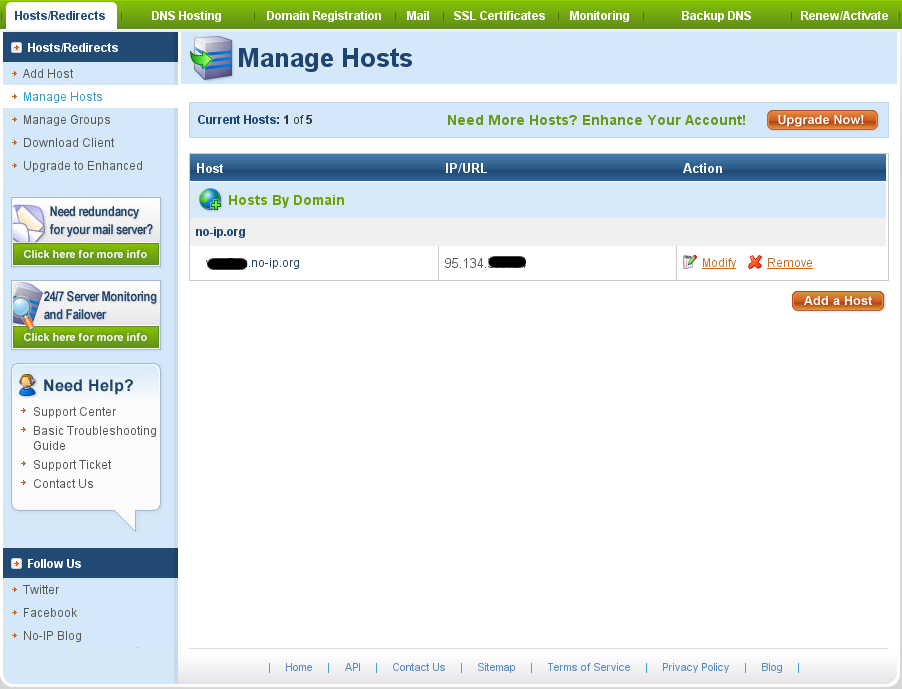Click the Host column header
The height and width of the screenshot is (689, 902).
pos(209,169)
